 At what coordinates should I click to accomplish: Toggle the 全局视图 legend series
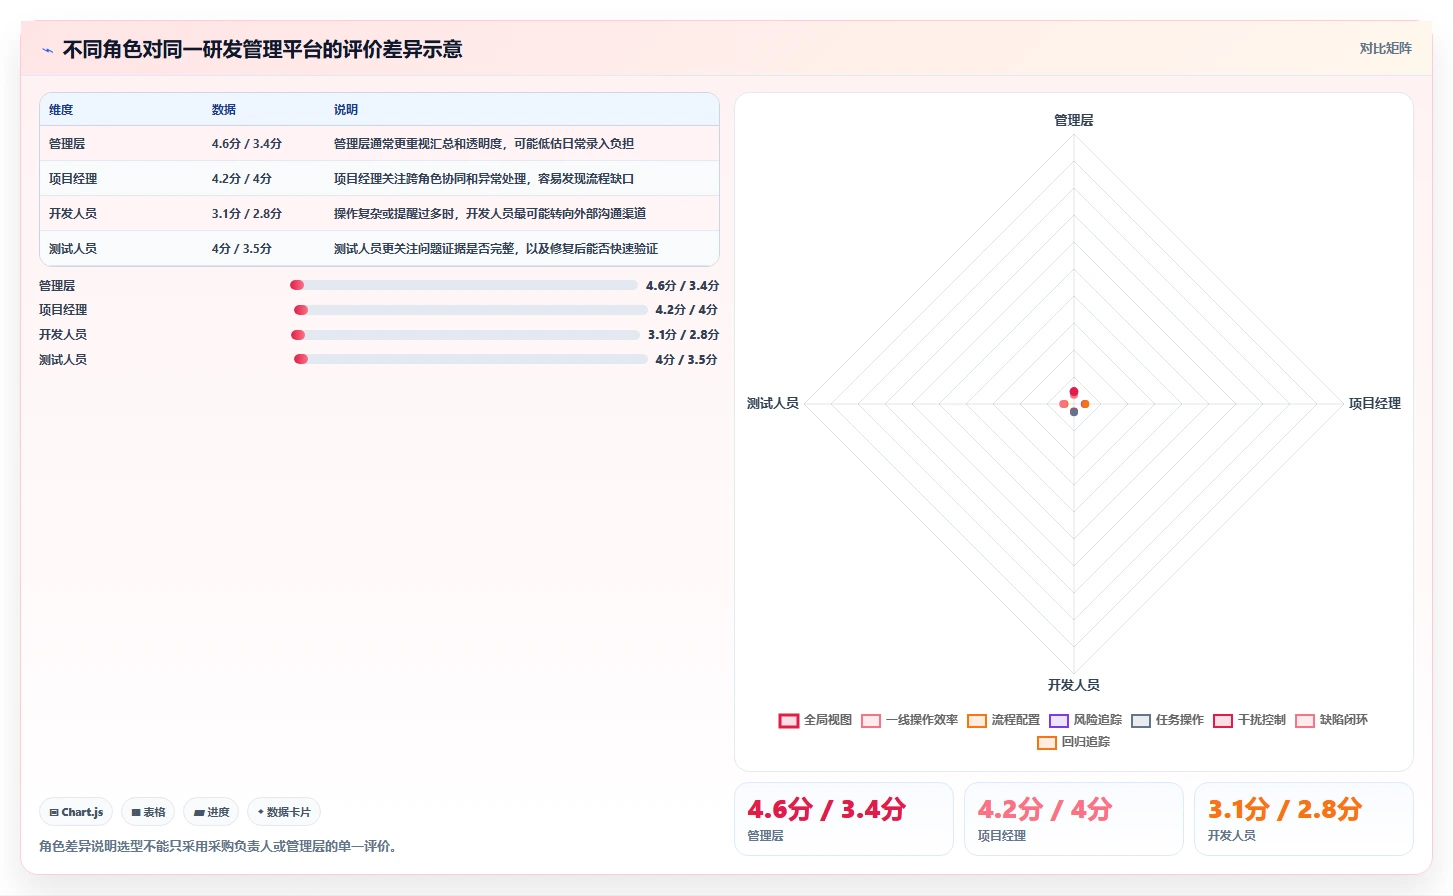(815, 720)
